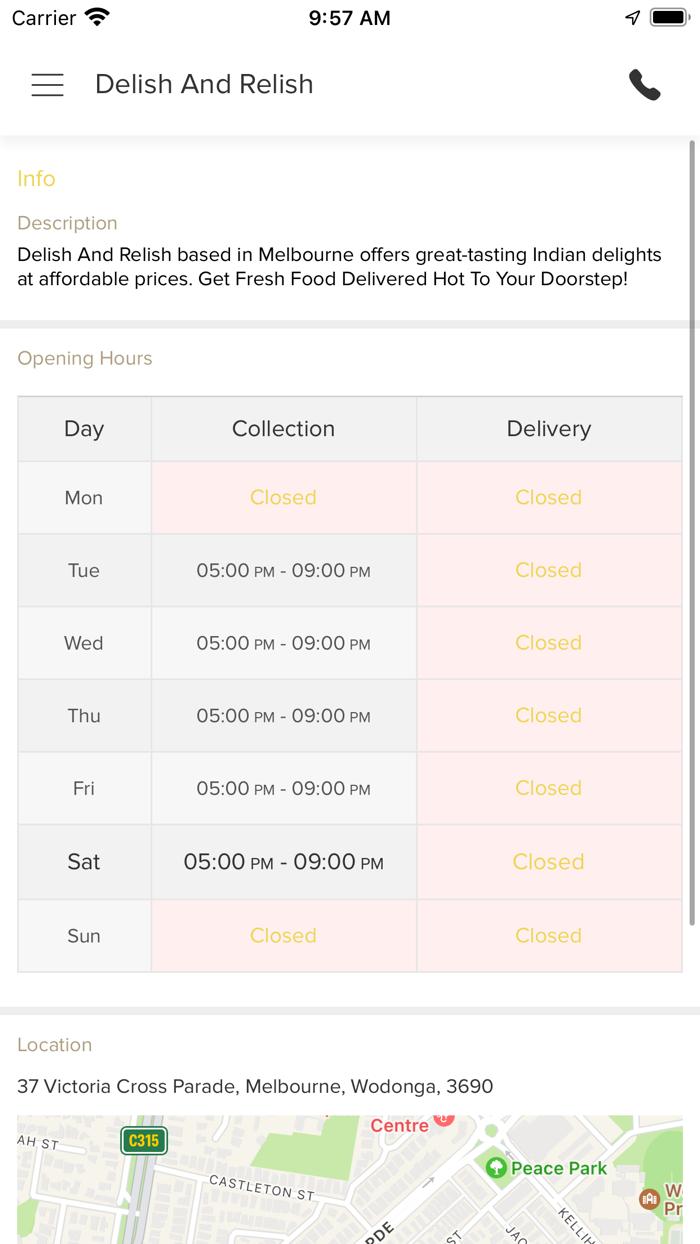700x1244 pixels.
Task: Tap Sunday's Closed delivery cell
Action: point(549,936)
